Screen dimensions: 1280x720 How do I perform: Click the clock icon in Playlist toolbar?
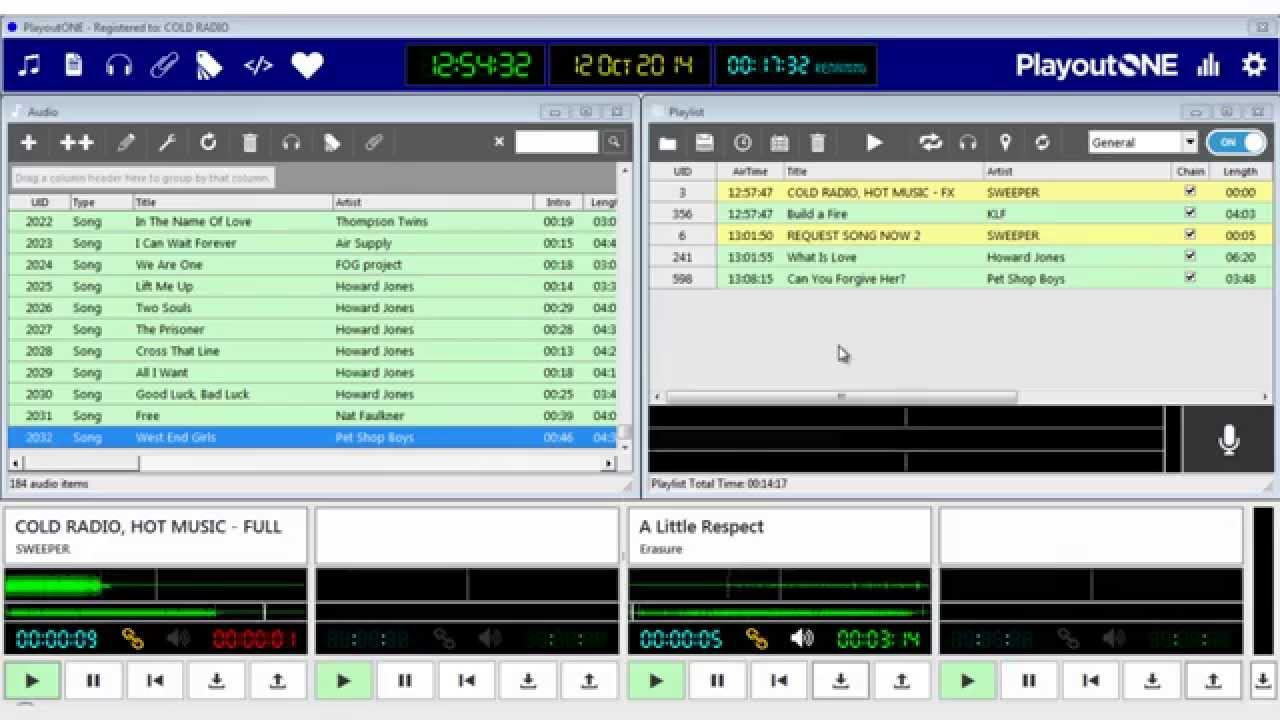pyautogui.click(x=743, y=143)
